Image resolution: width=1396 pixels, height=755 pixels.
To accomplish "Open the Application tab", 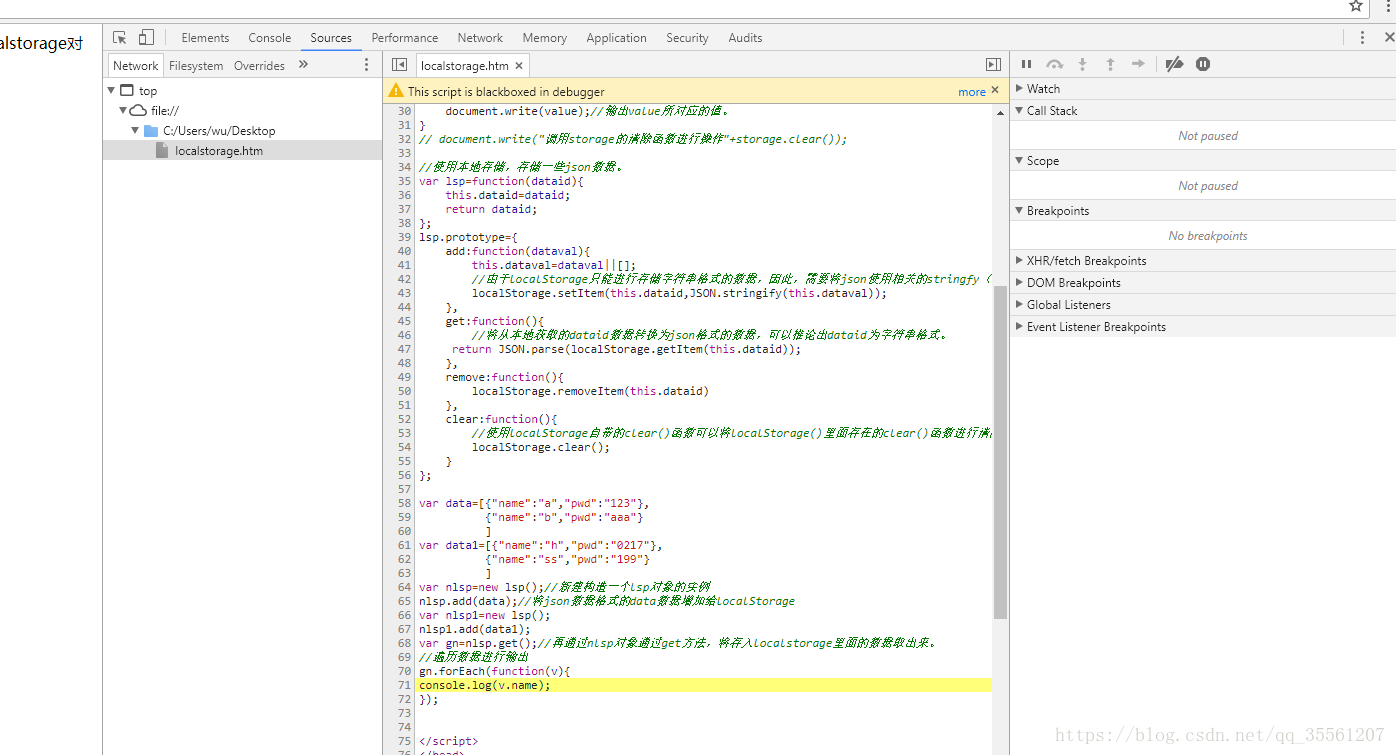I will (616, 38).
